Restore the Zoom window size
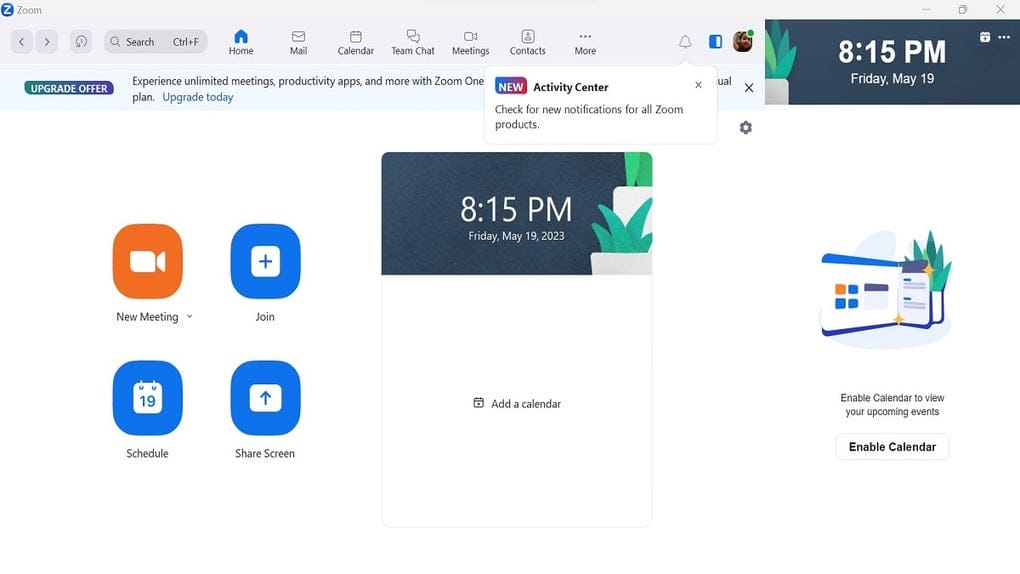 coord(963,10)
